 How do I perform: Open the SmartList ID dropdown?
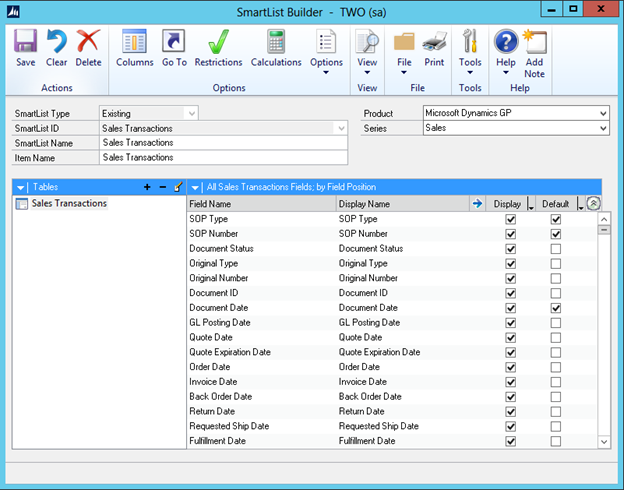pos(341,128)
